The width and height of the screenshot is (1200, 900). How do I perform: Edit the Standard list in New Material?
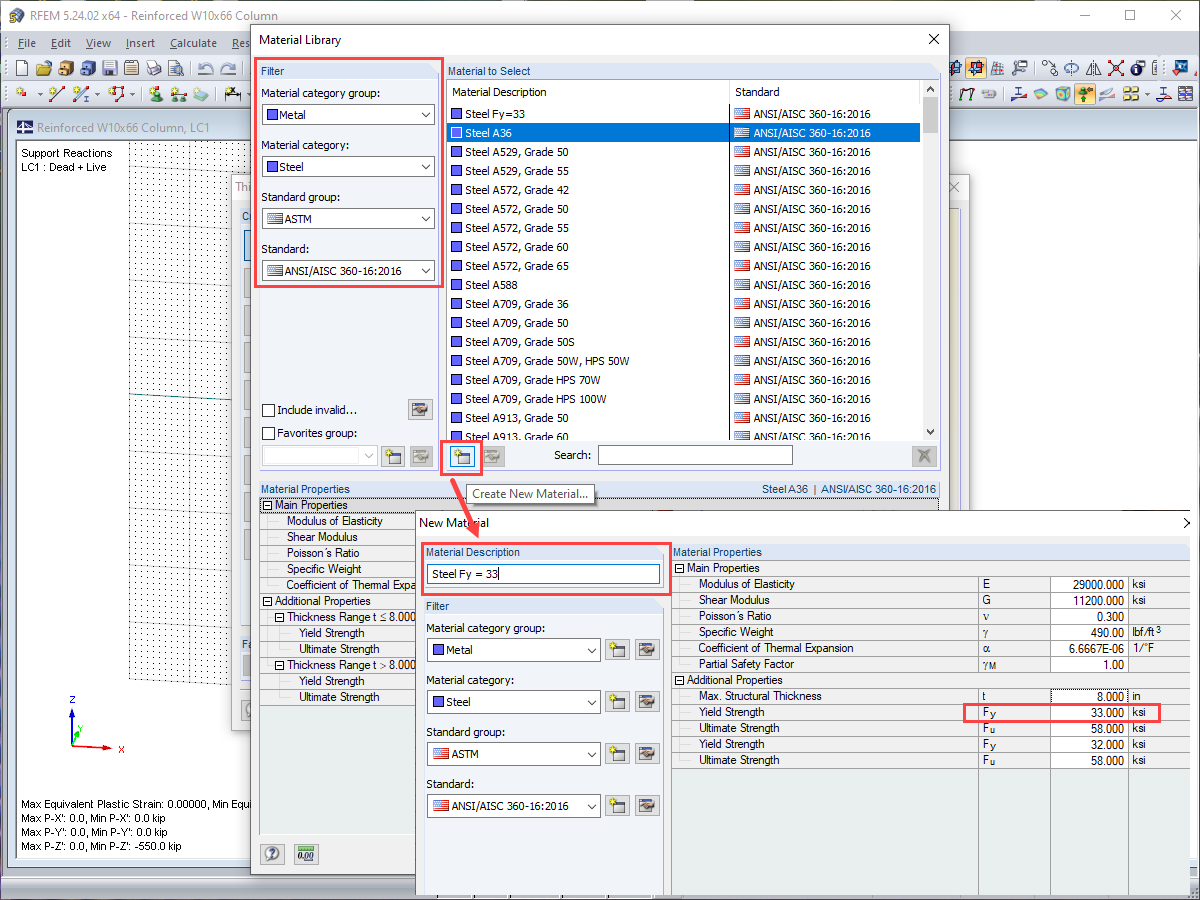tap(647, 805)
